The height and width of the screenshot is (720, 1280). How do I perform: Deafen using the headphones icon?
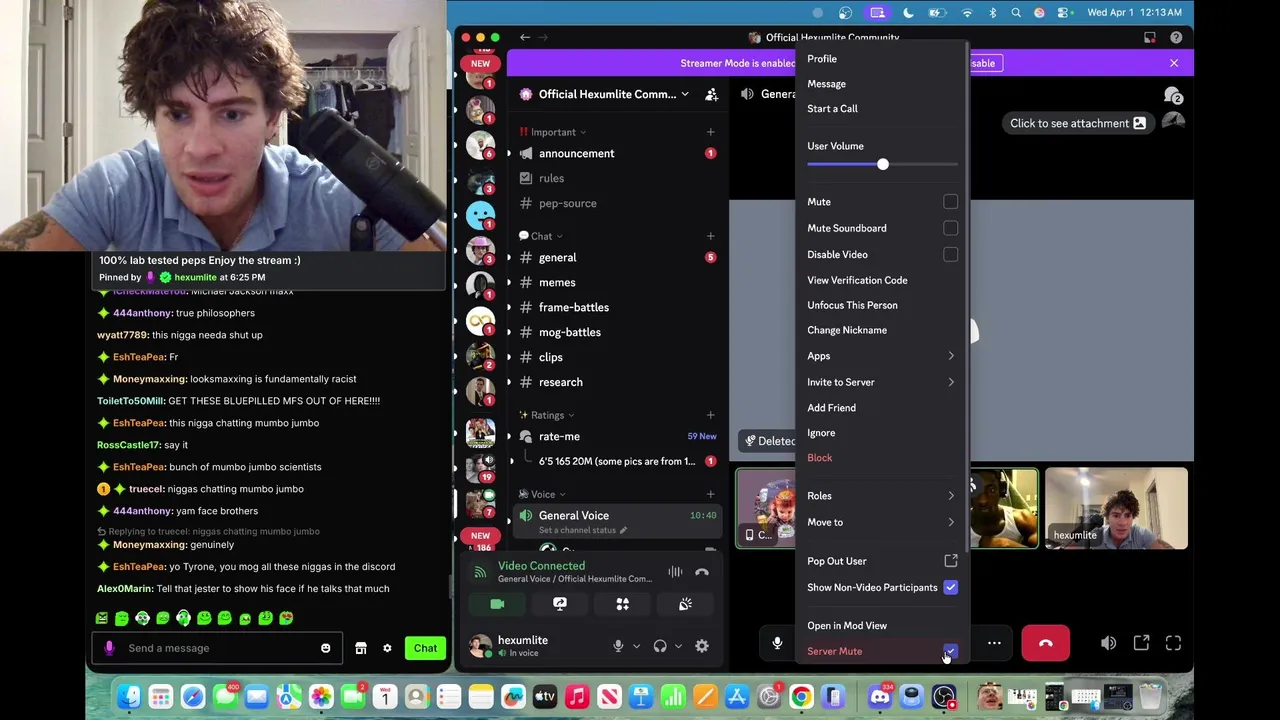(x=660, y=646)
